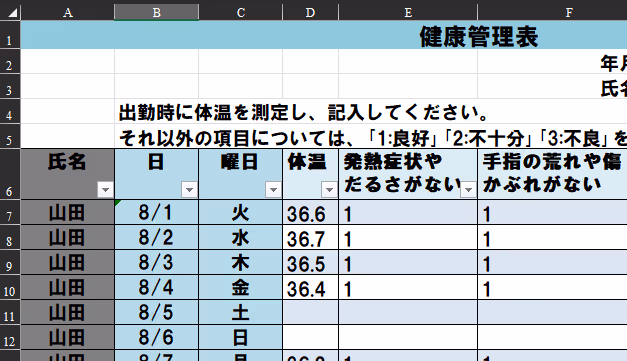Image resolution: width=627 pixels, height=361 pixels.
Task: Select the temperature cell 36.4
Action: click(311, 287)
